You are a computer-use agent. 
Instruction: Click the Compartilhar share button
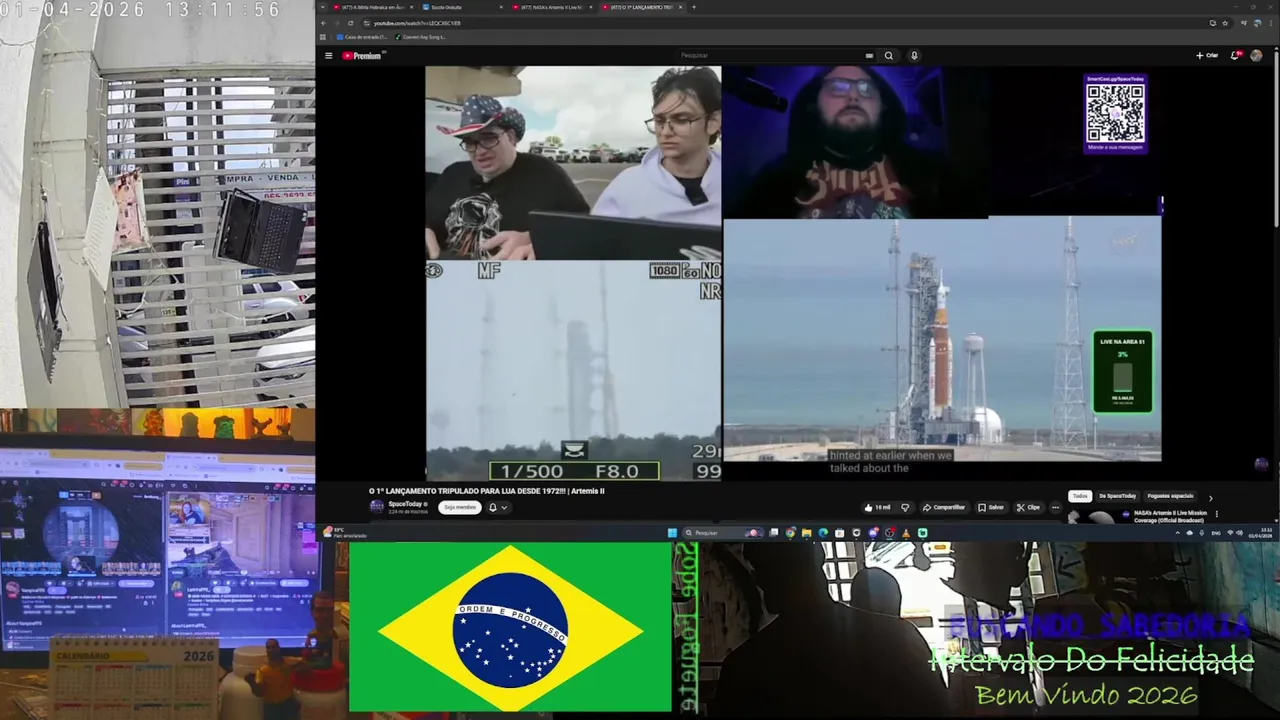(x=944, y=507)
